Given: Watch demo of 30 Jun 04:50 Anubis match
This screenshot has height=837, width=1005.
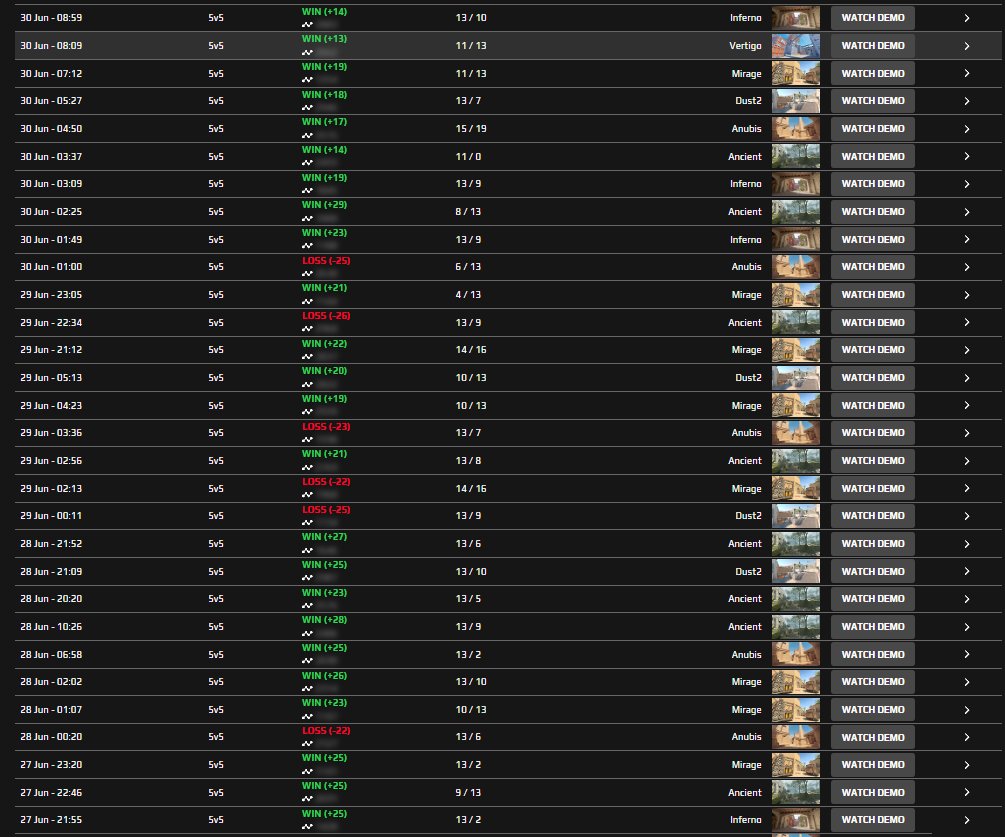Looking at the screenshot, I should coord(872,129).
